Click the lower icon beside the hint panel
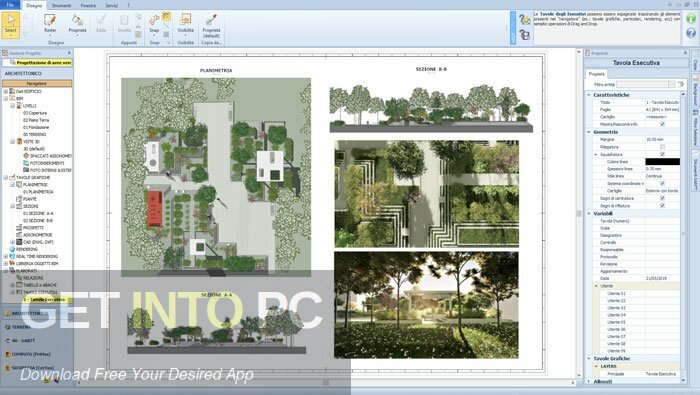700x395 pixels. tap(525, 34)
